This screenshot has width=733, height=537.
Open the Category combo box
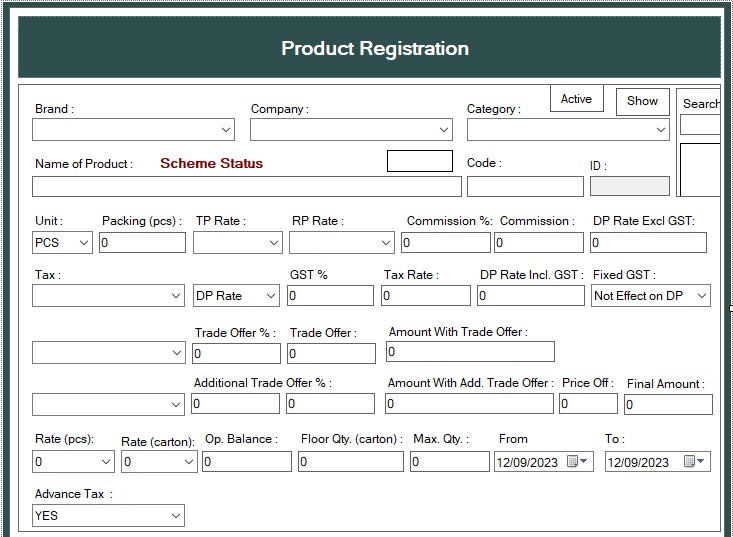click(x=660, y=130)
